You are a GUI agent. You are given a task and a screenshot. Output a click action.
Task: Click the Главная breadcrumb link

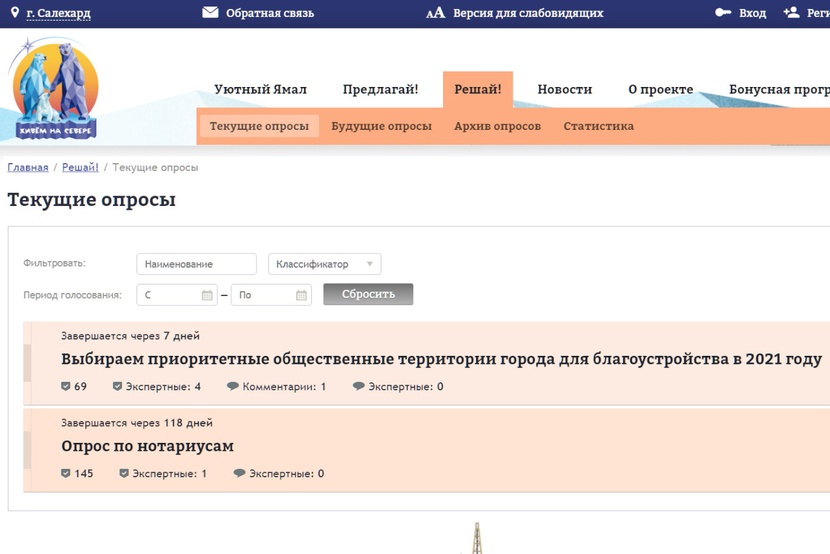coord(28,167)
